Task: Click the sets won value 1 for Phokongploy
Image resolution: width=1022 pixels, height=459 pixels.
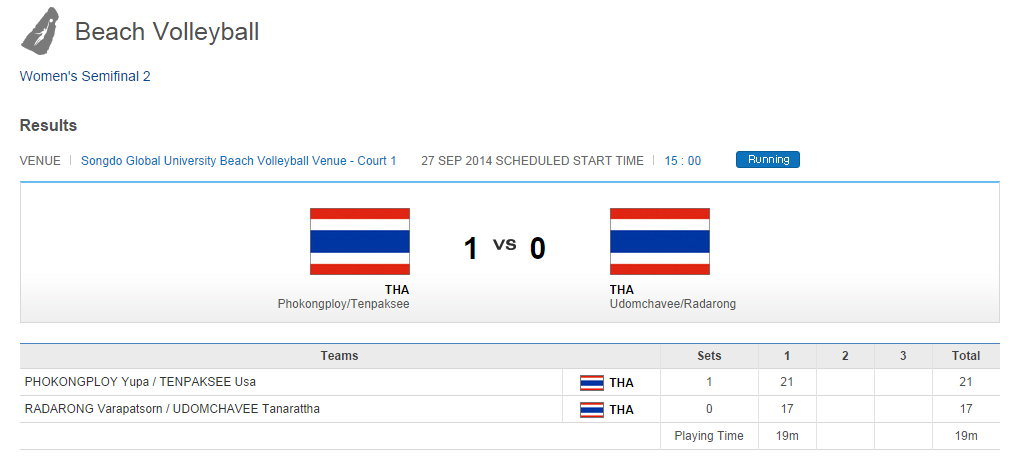Action: (x=709, y=382)
